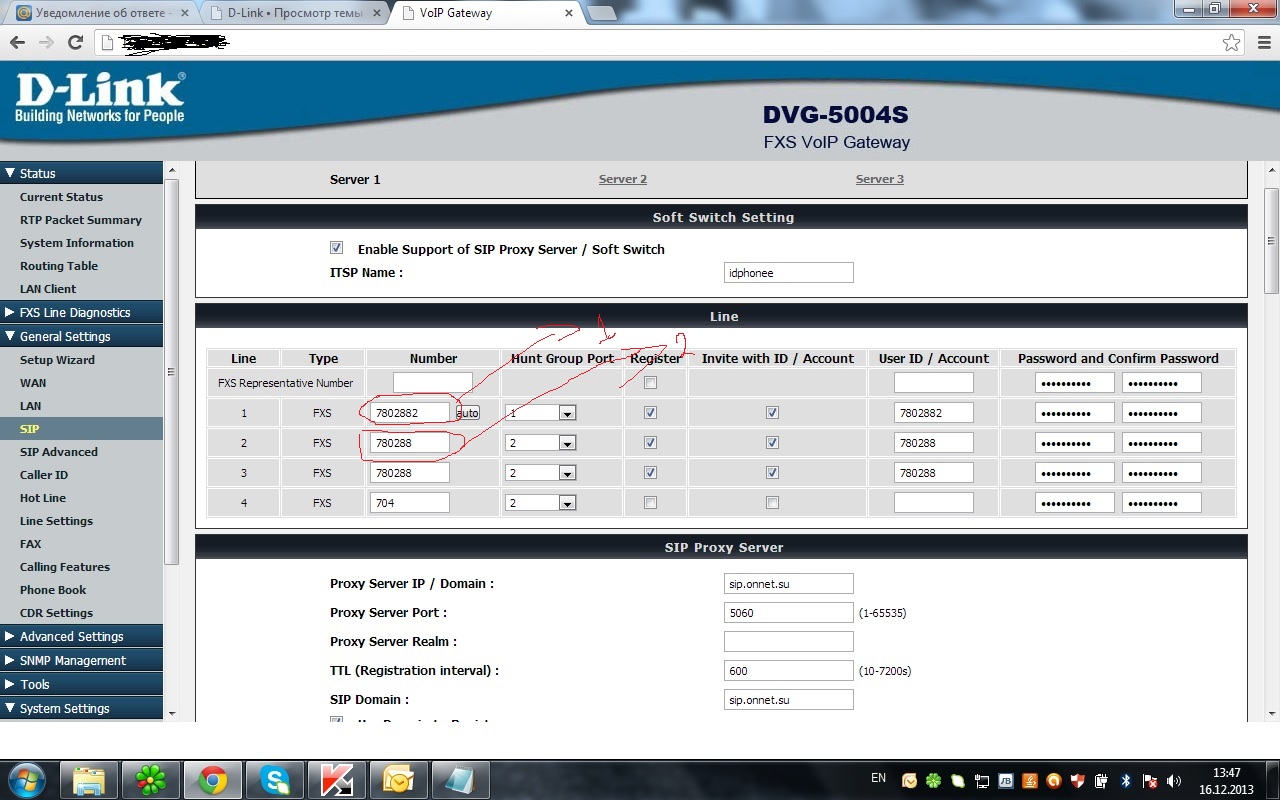Viewport: 1280px width, 800px height.
Task: Open Action Center flag in the tray
Action: 1149,780
